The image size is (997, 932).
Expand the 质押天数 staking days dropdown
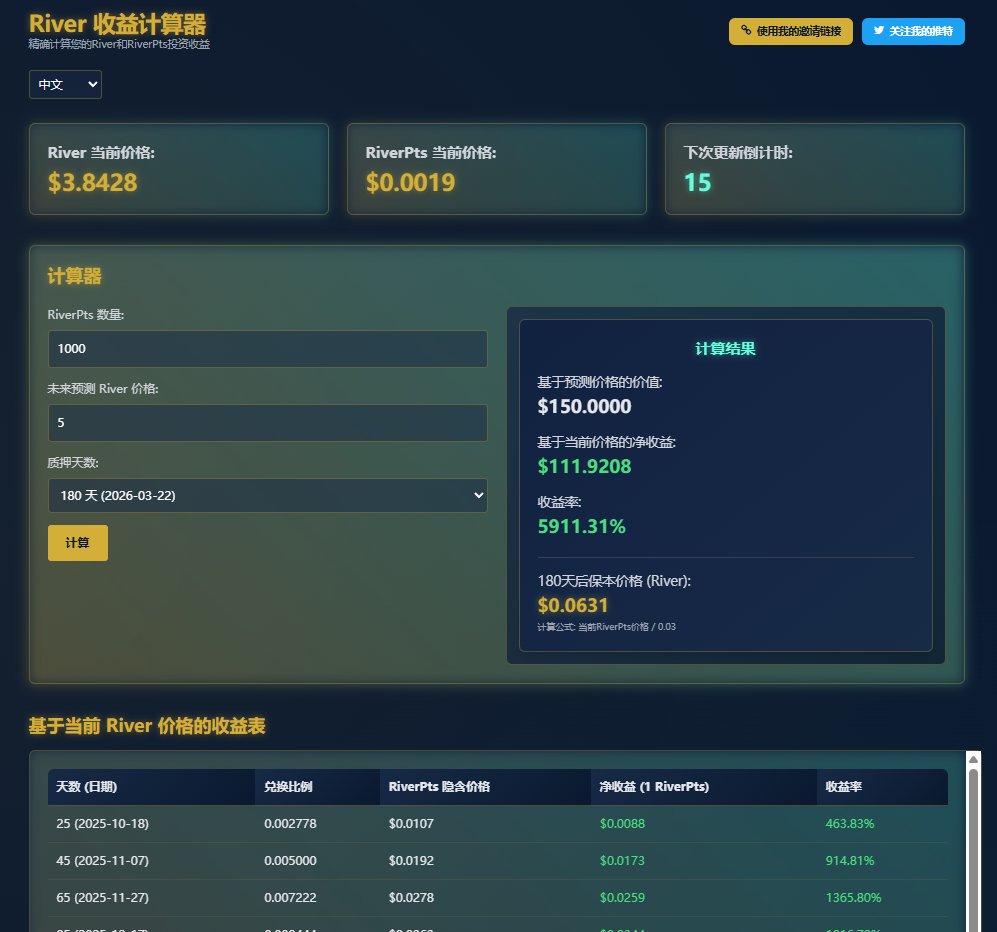267,496
